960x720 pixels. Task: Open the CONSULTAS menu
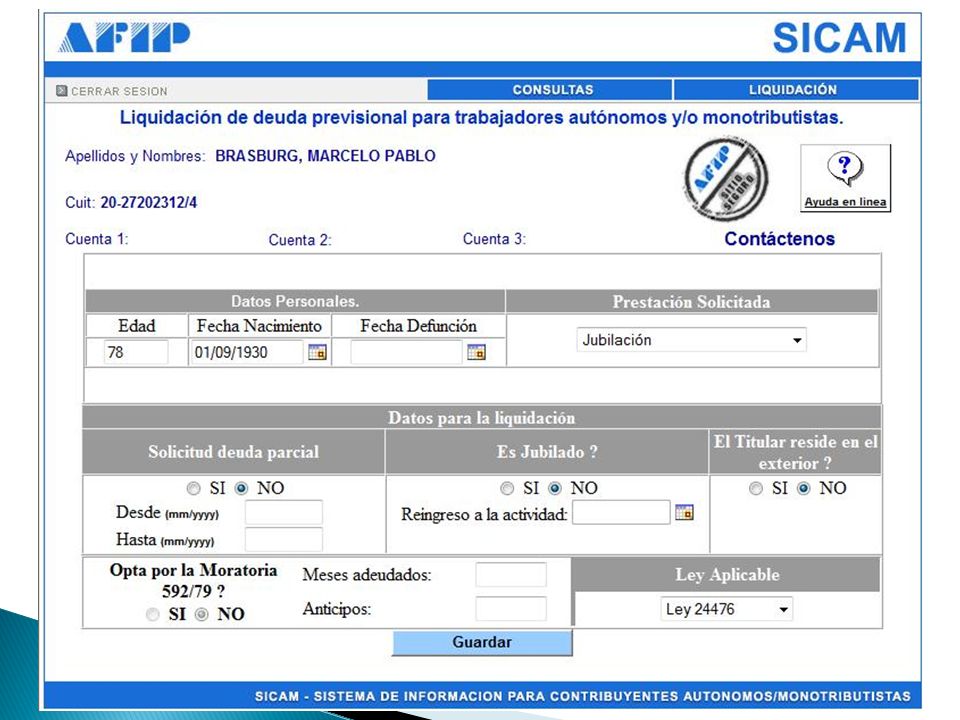pyautogui.click(x=550, y=89)
